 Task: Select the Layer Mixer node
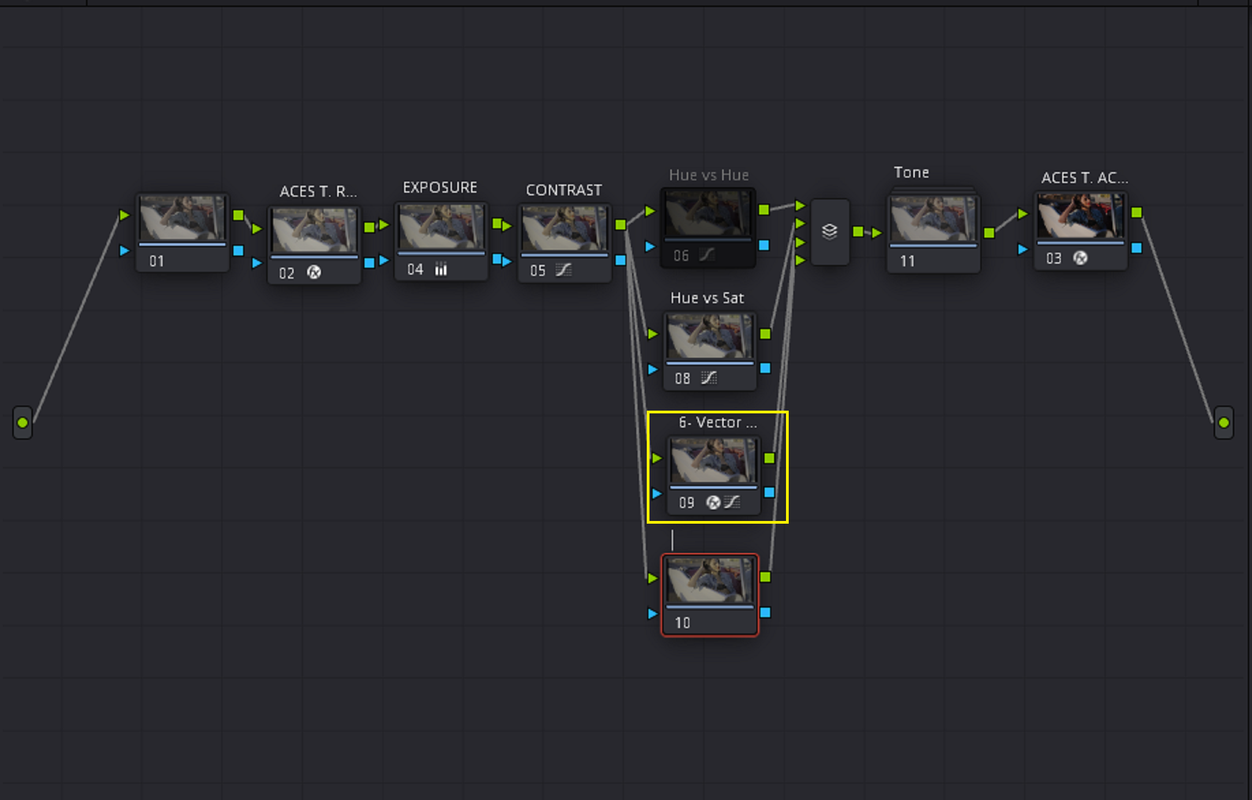(x=830, y=232)
